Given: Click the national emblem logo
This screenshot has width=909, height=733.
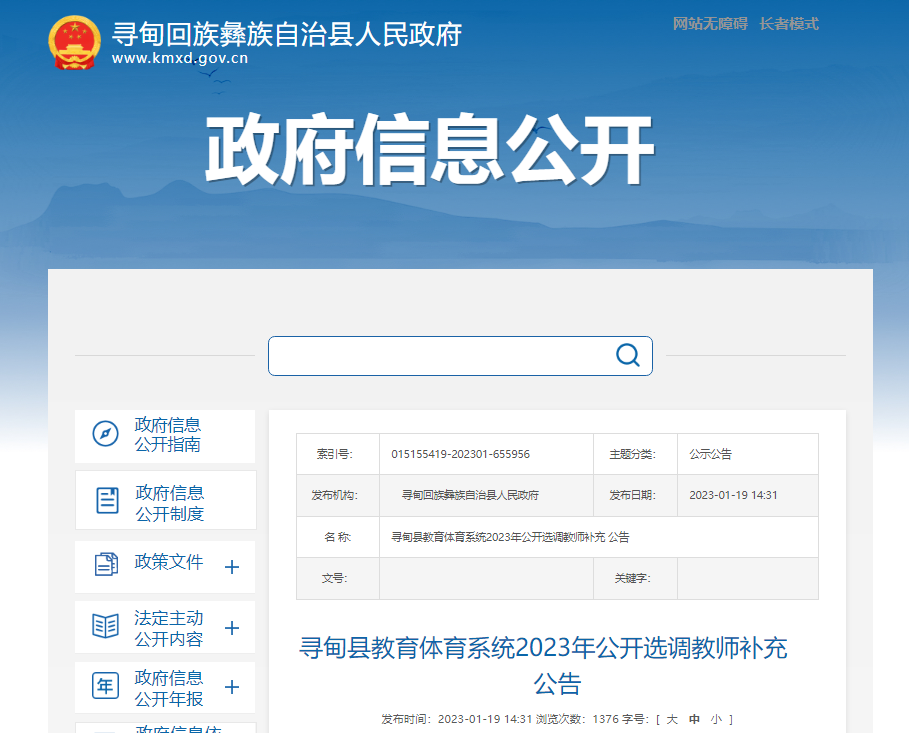Looking at the screenshot, I should tap(74, 43).
